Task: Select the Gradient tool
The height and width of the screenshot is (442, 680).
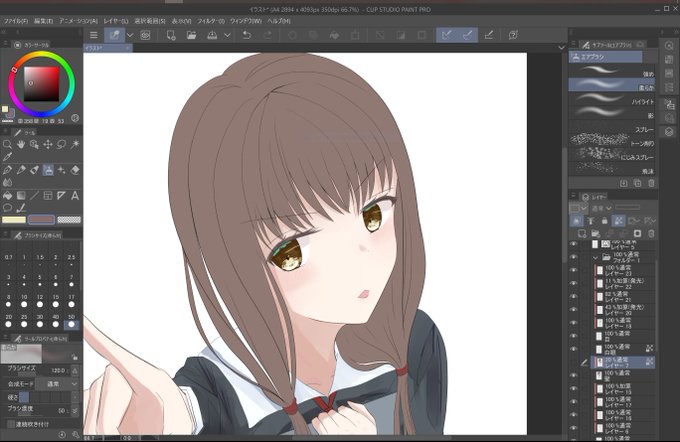Action: 21,196
